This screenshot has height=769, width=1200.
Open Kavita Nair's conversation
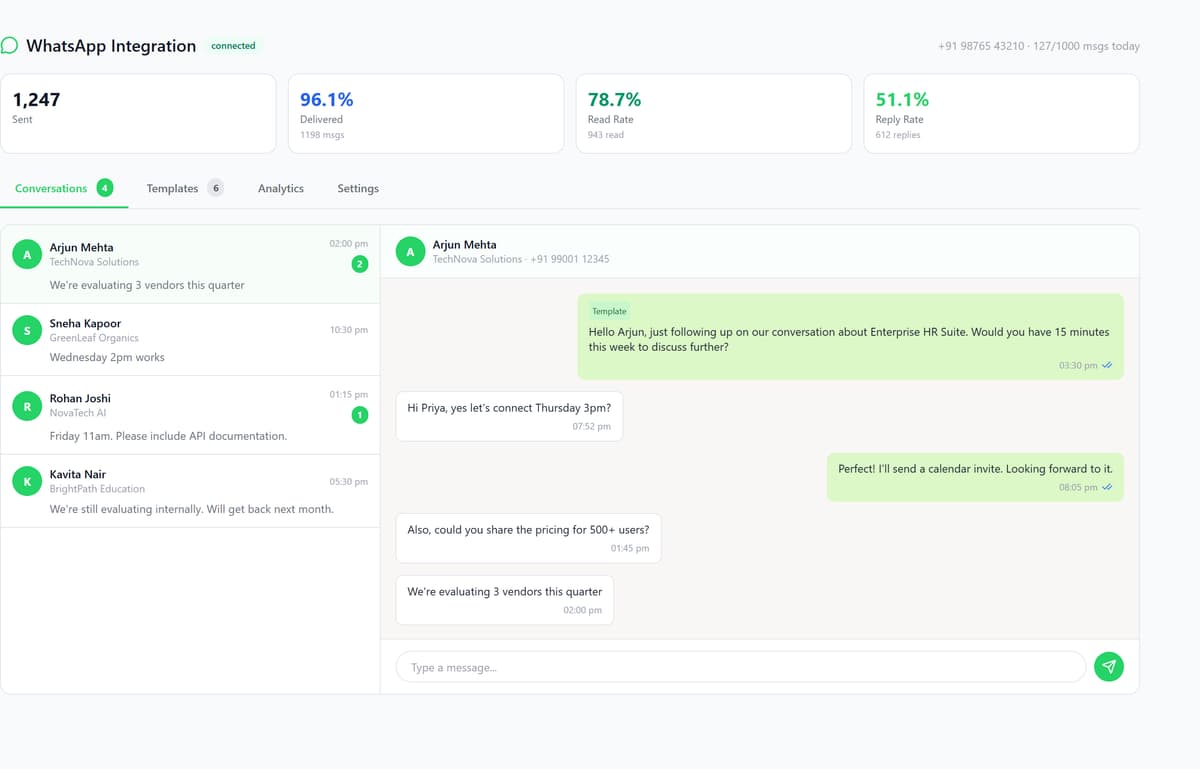(x=190, y=491)
